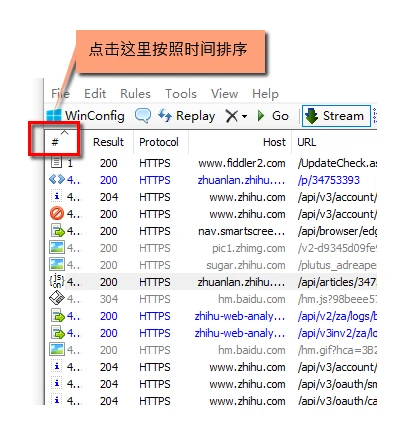
Task: Click the speech bubble comment icon
Action: coord(143,116)
